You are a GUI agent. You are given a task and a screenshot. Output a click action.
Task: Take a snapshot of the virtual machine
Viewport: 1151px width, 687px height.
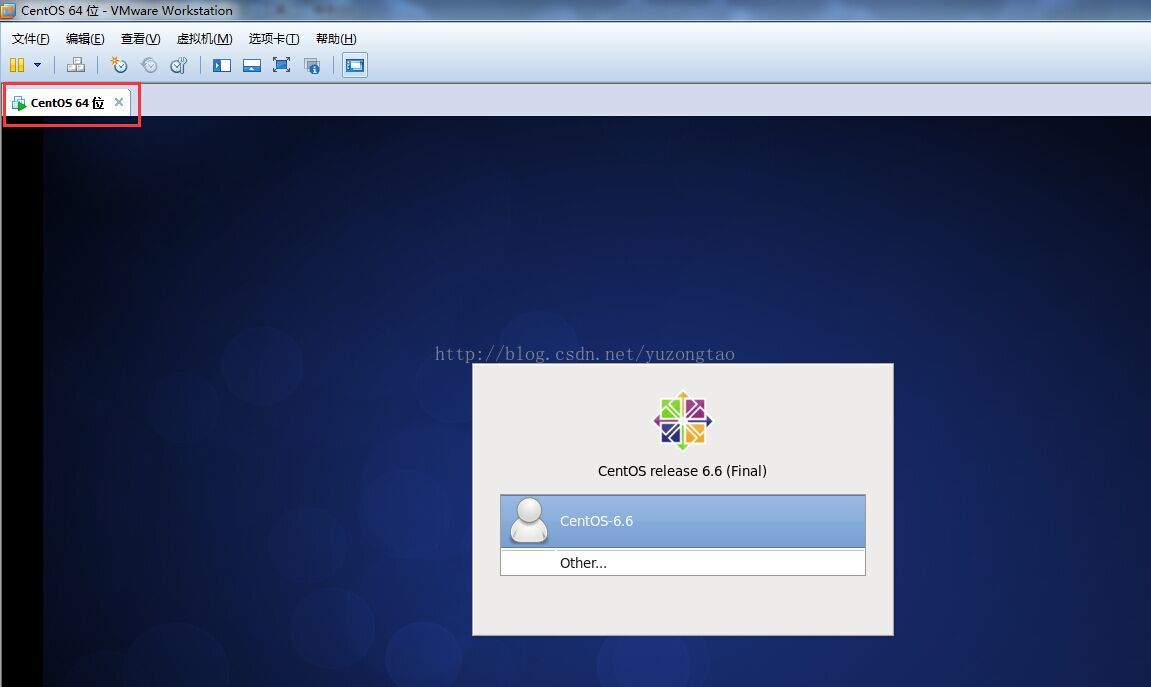tap(118, 65)
